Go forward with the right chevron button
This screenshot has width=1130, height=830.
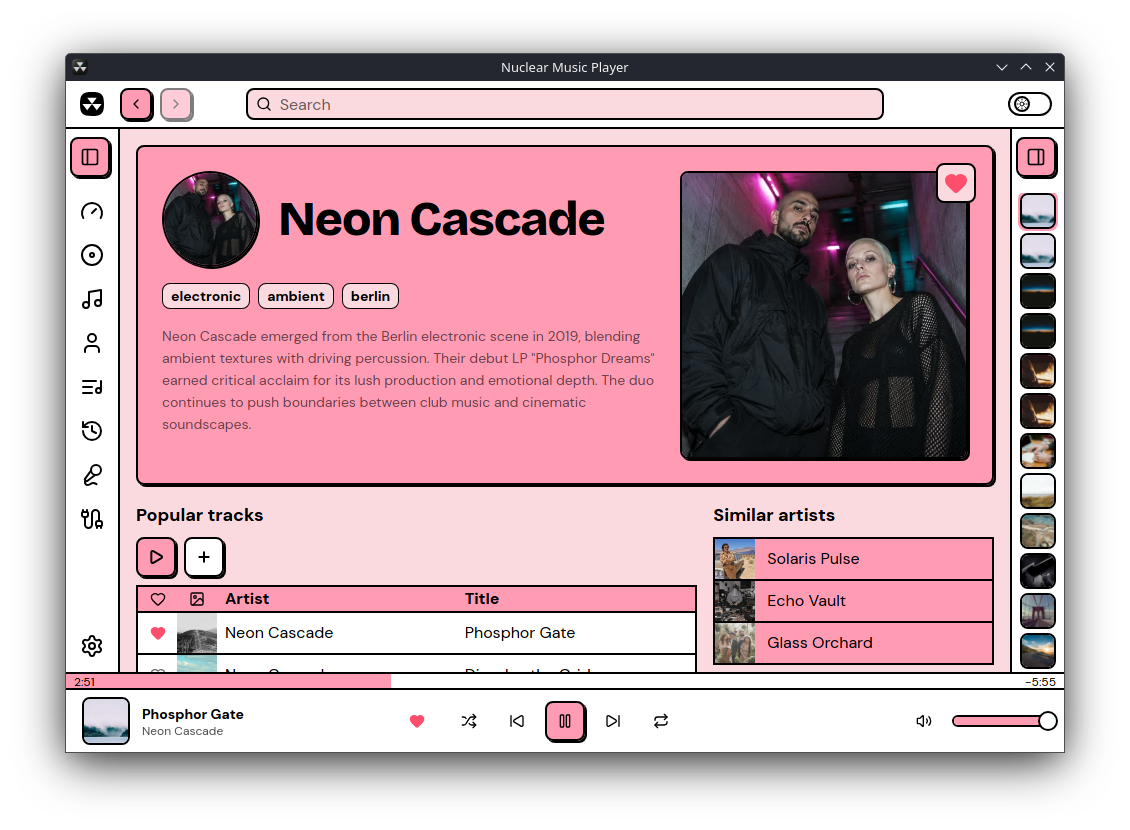coord(176,104)
